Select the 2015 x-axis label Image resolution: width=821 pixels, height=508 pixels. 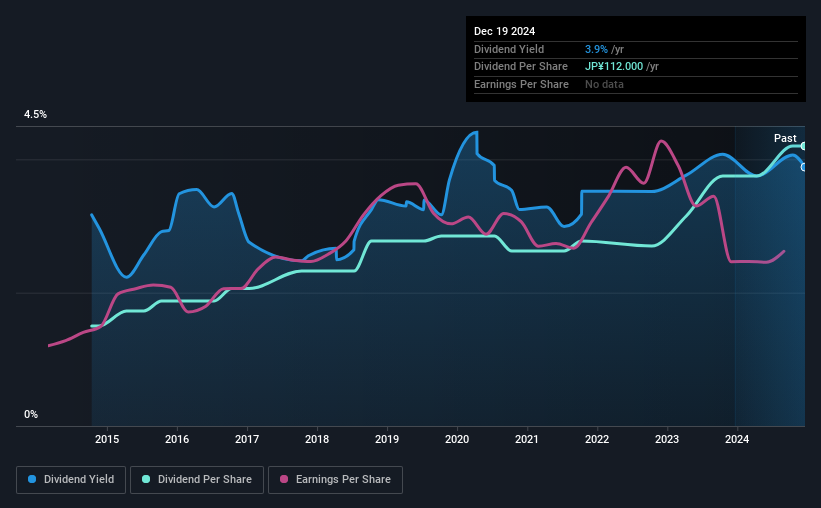[107, 439]
